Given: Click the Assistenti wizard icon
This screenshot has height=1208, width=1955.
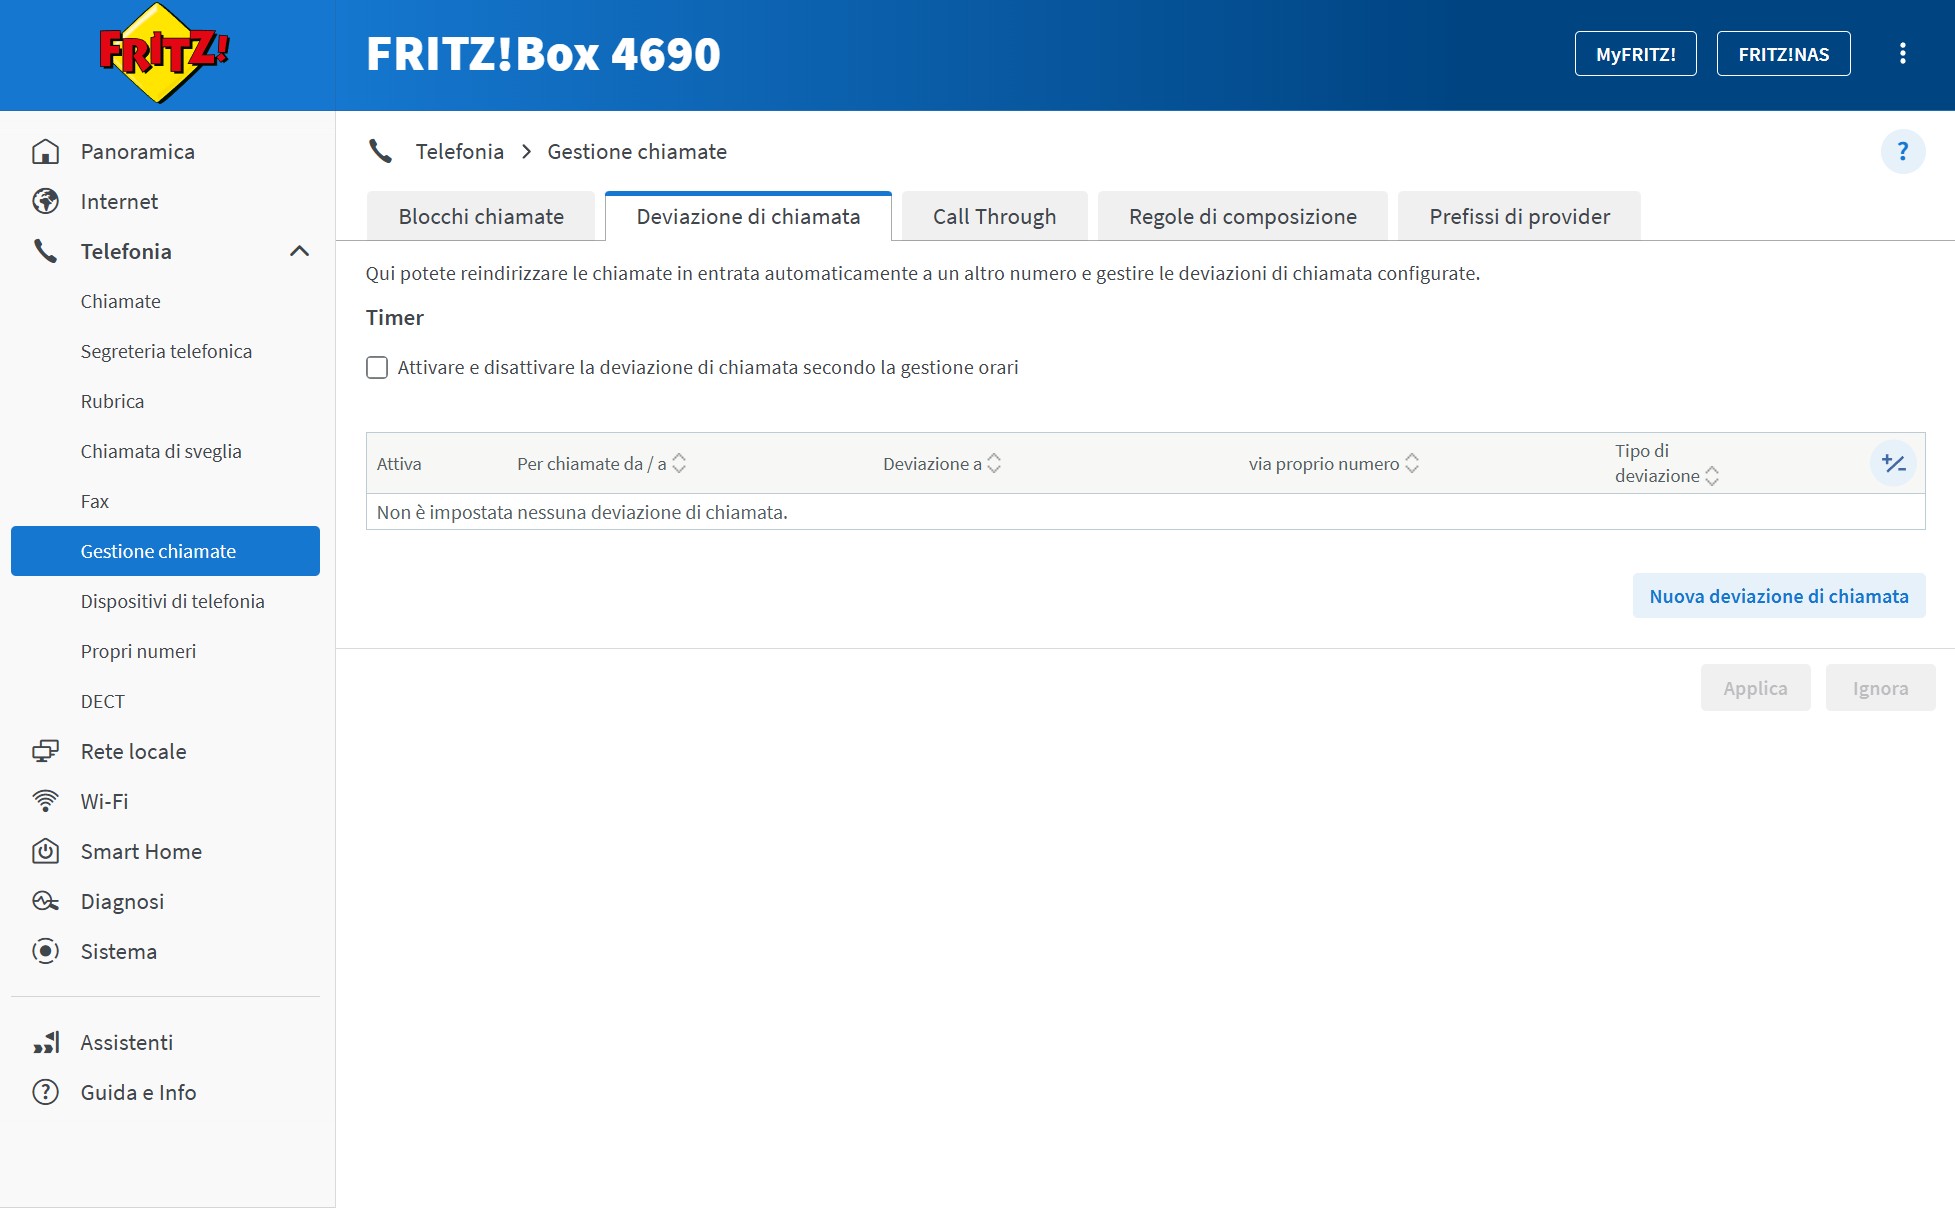Looking at the screenshot, I should pos(45,1043).
